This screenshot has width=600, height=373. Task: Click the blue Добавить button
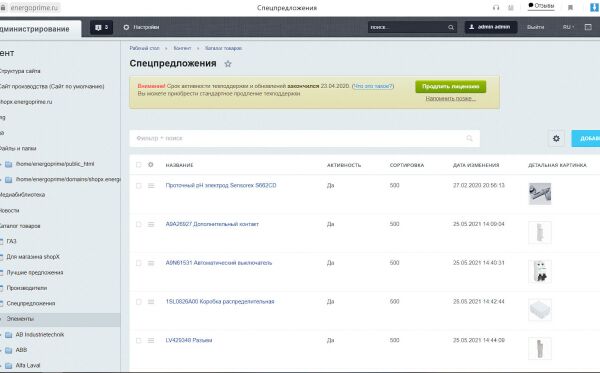click(586, 138)
